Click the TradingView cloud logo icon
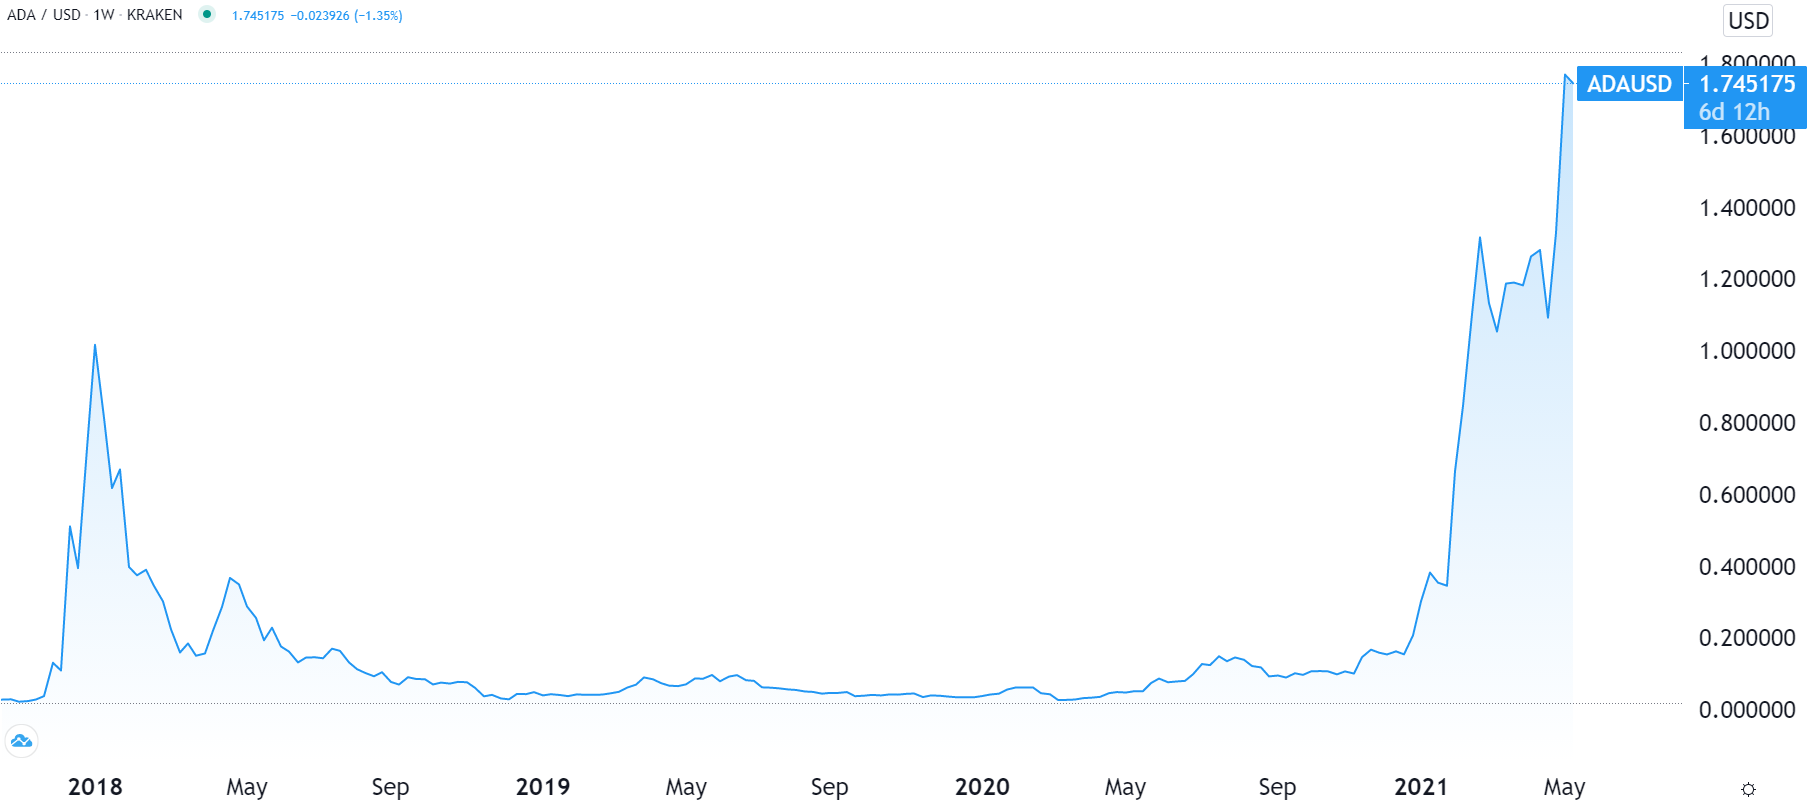 (x=21, y=741)
